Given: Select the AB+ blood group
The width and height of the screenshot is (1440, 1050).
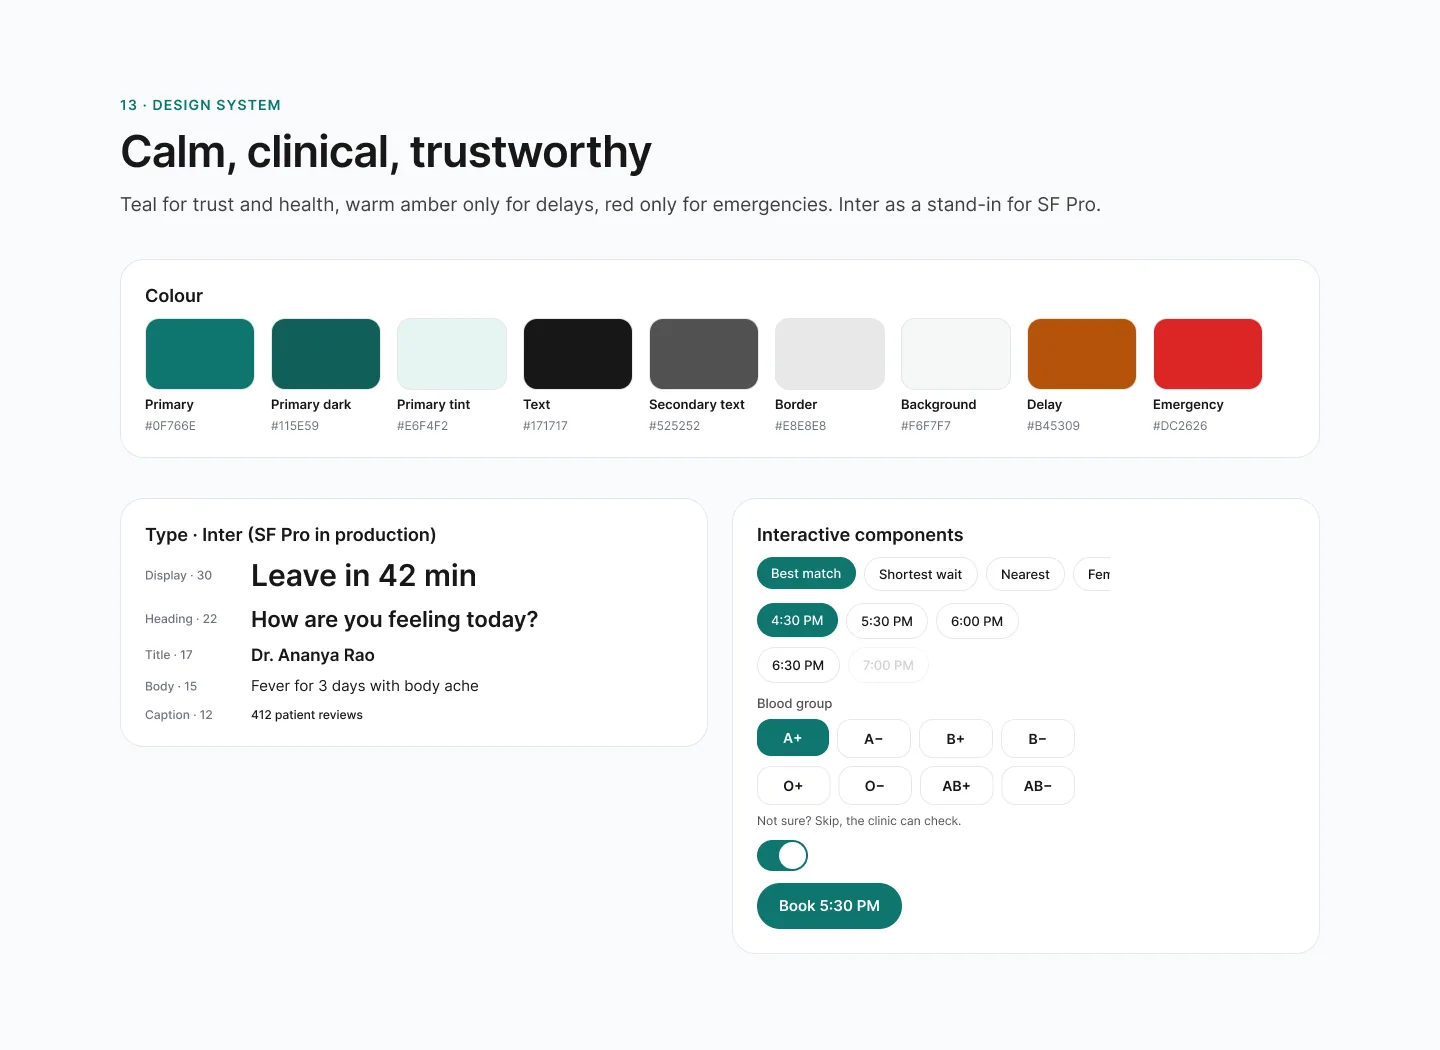Looking at the screenshot, I should point(957,786).
